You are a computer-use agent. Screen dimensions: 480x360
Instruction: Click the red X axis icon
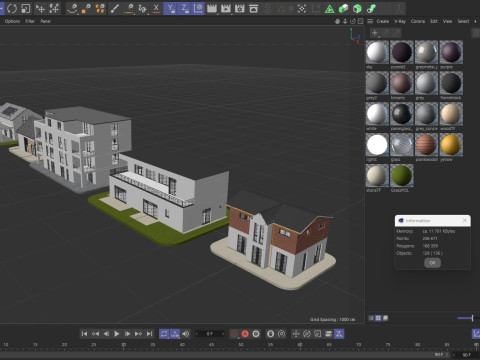click(x=156, y=9)
